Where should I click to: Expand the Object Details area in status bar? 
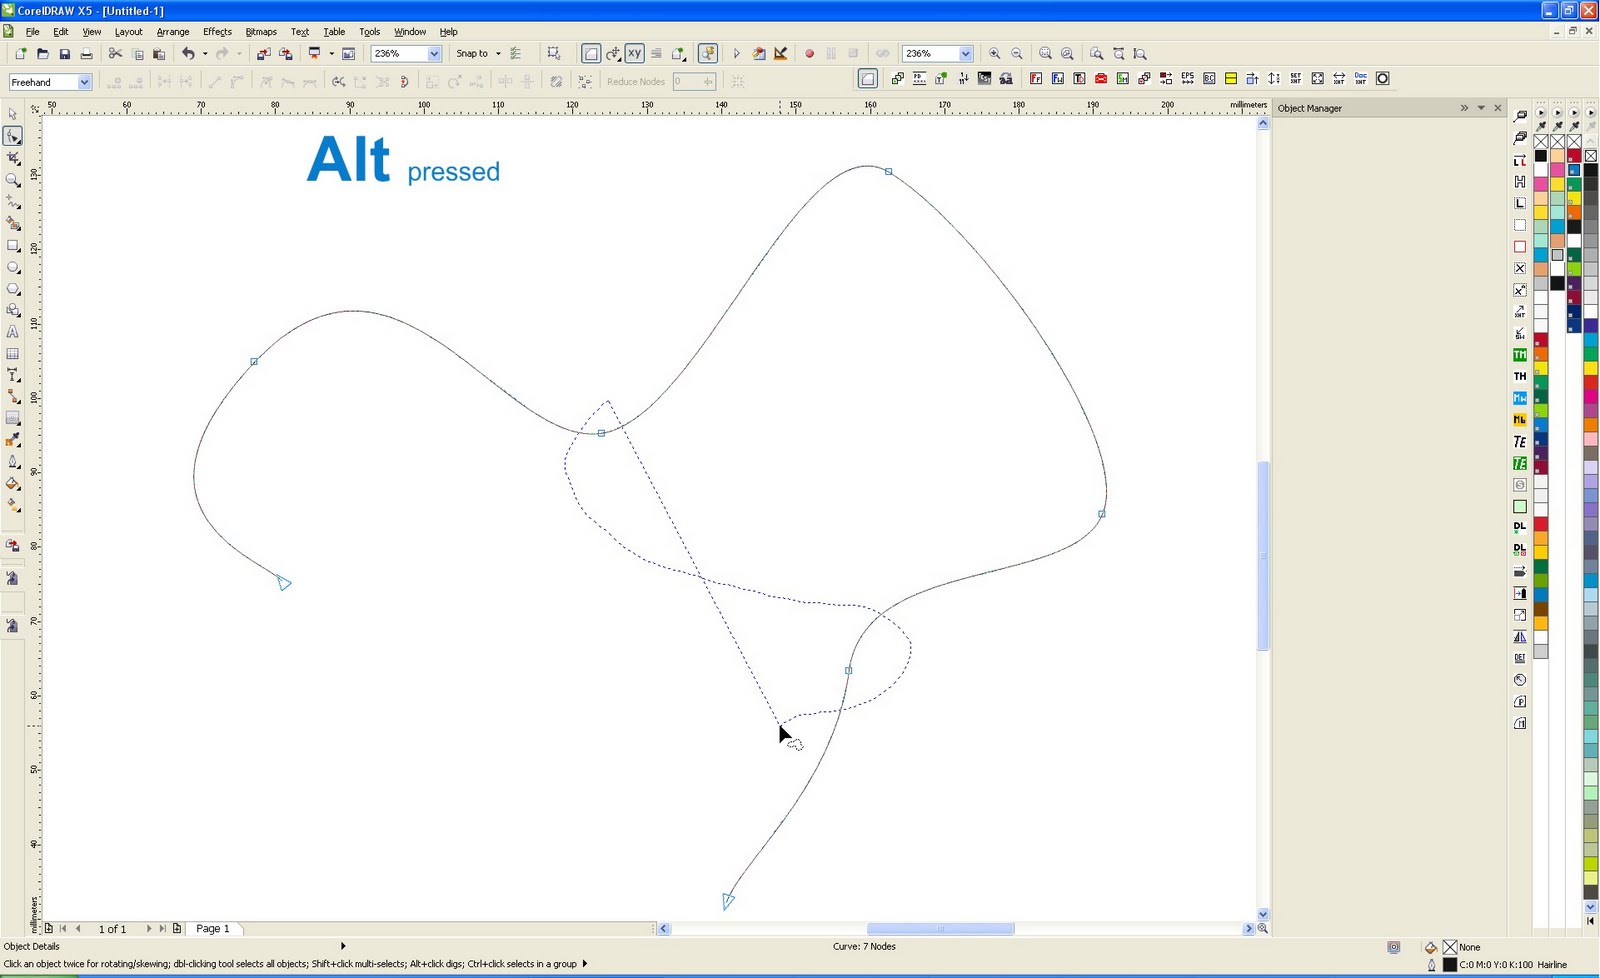[343, 946]
